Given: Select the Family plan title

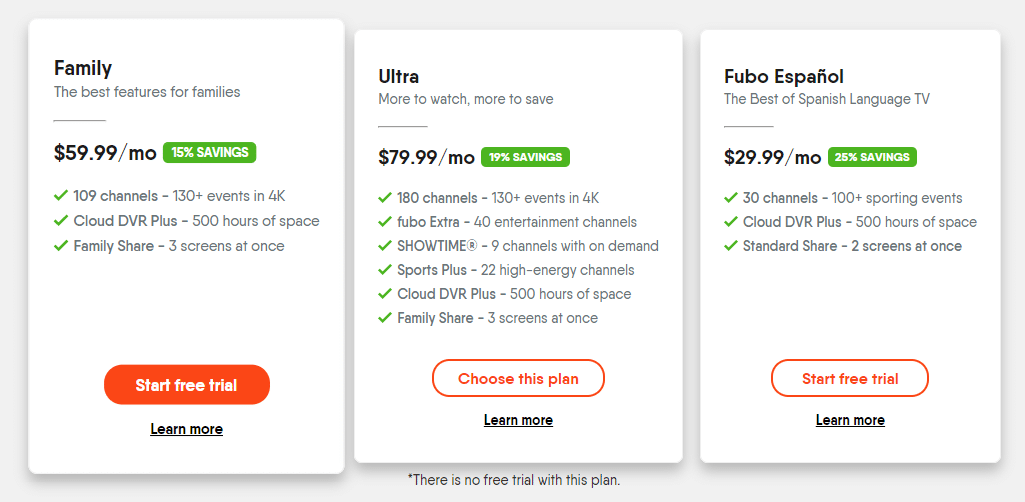Looking at the screenshot, I should click(x=83, y=68).
